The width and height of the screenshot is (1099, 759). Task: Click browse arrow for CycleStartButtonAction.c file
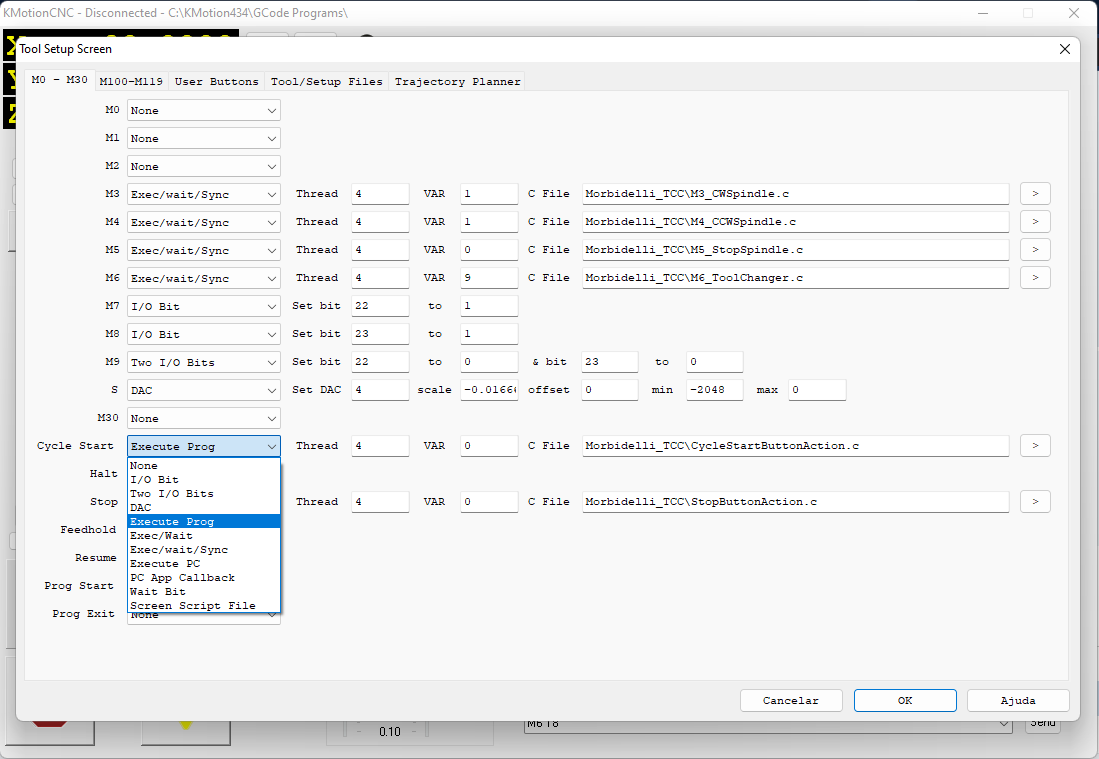click(1034, 446)
